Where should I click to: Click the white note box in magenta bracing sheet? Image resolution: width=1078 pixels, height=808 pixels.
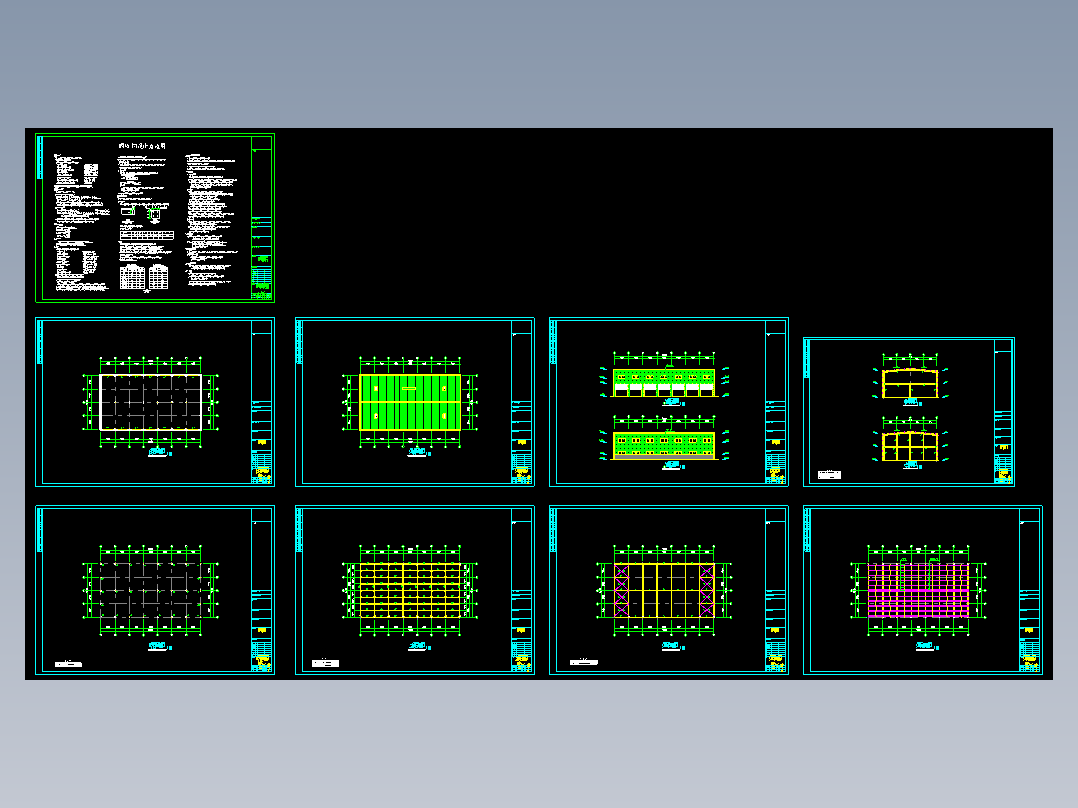point(584,662)
